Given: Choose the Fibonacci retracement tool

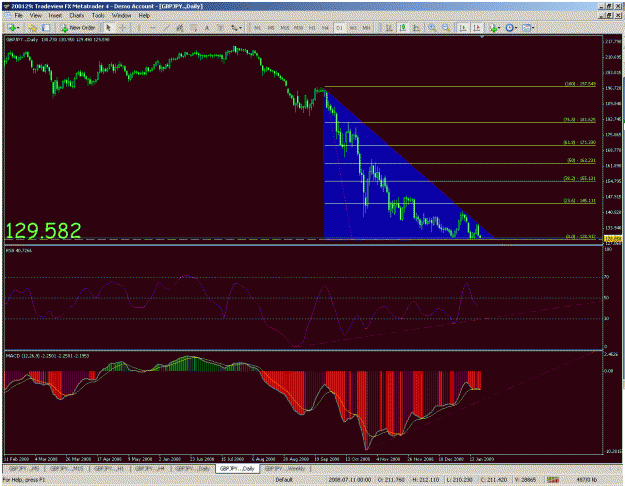Looking at the screenshot, I should 193,28.
